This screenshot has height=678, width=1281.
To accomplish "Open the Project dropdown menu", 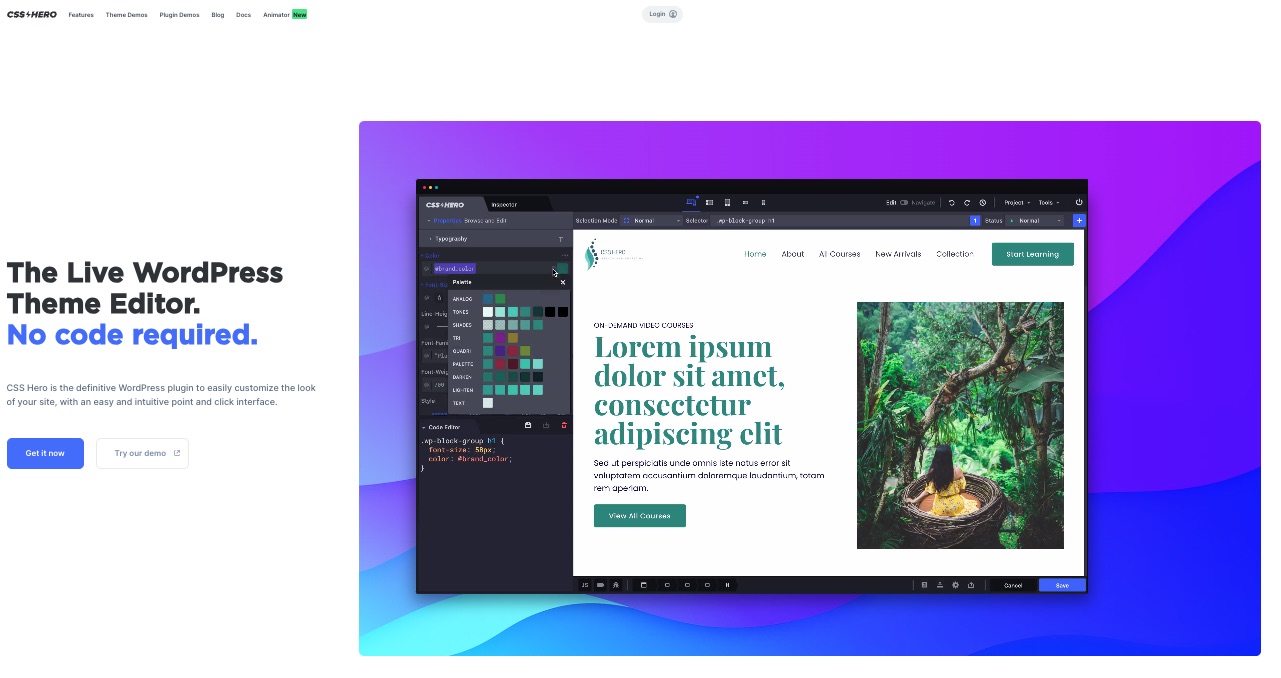I will click(x=1017, y=203).
